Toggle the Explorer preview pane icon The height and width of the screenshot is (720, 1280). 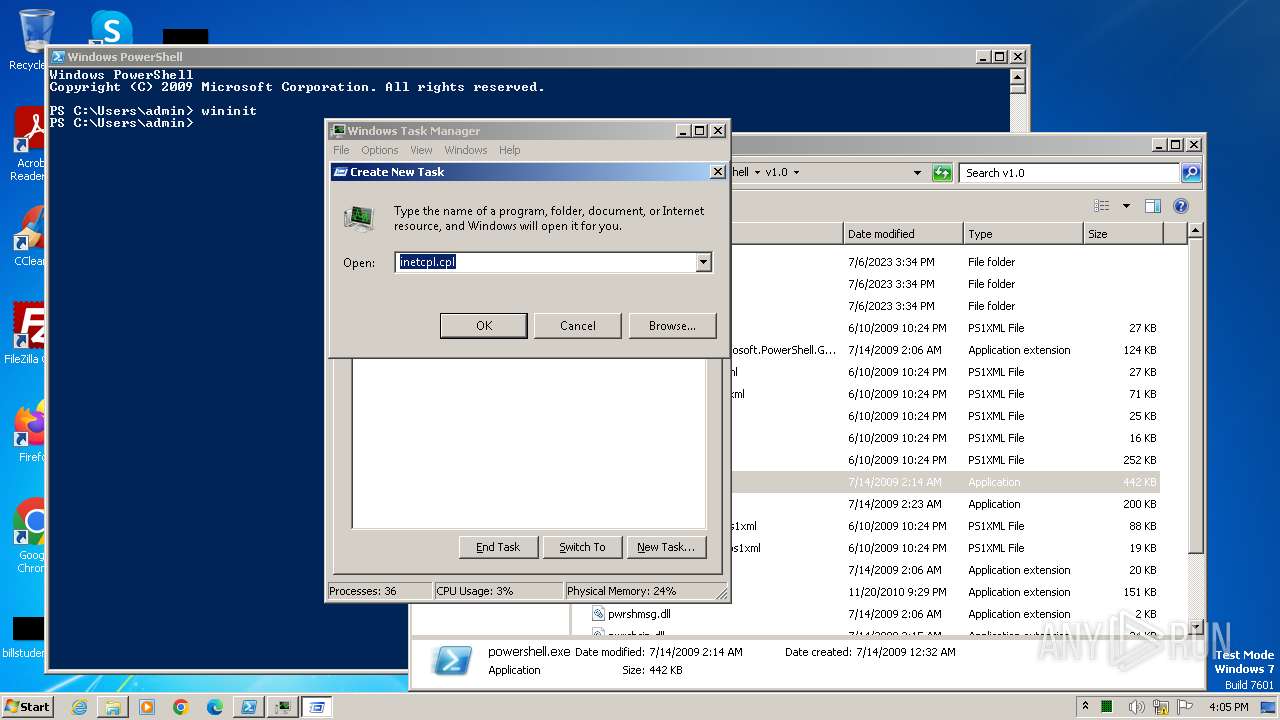coord(1153,206)
